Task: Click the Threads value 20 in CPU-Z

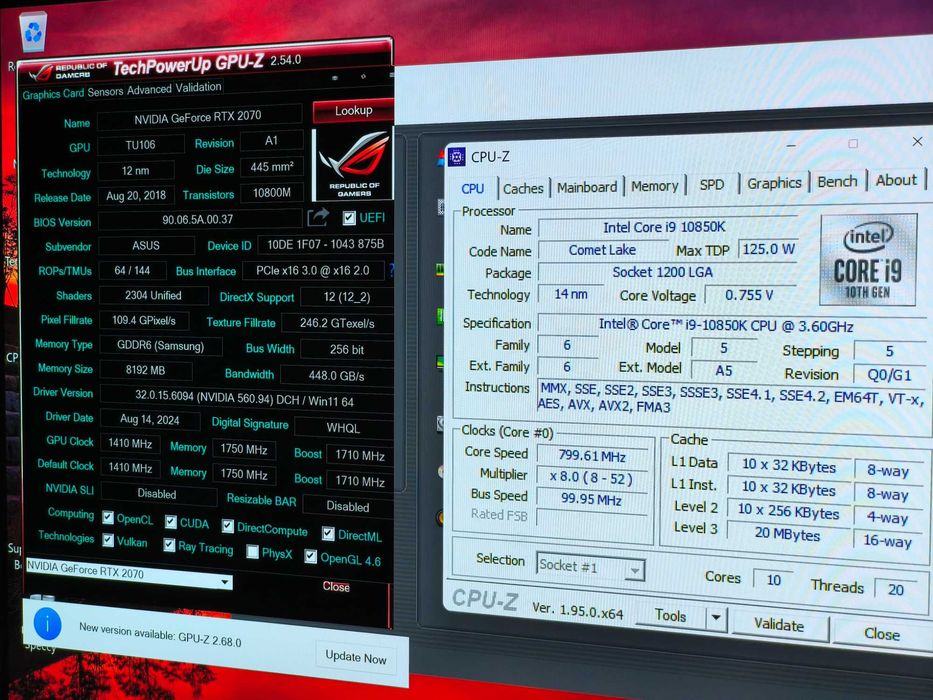Action: 896,589
